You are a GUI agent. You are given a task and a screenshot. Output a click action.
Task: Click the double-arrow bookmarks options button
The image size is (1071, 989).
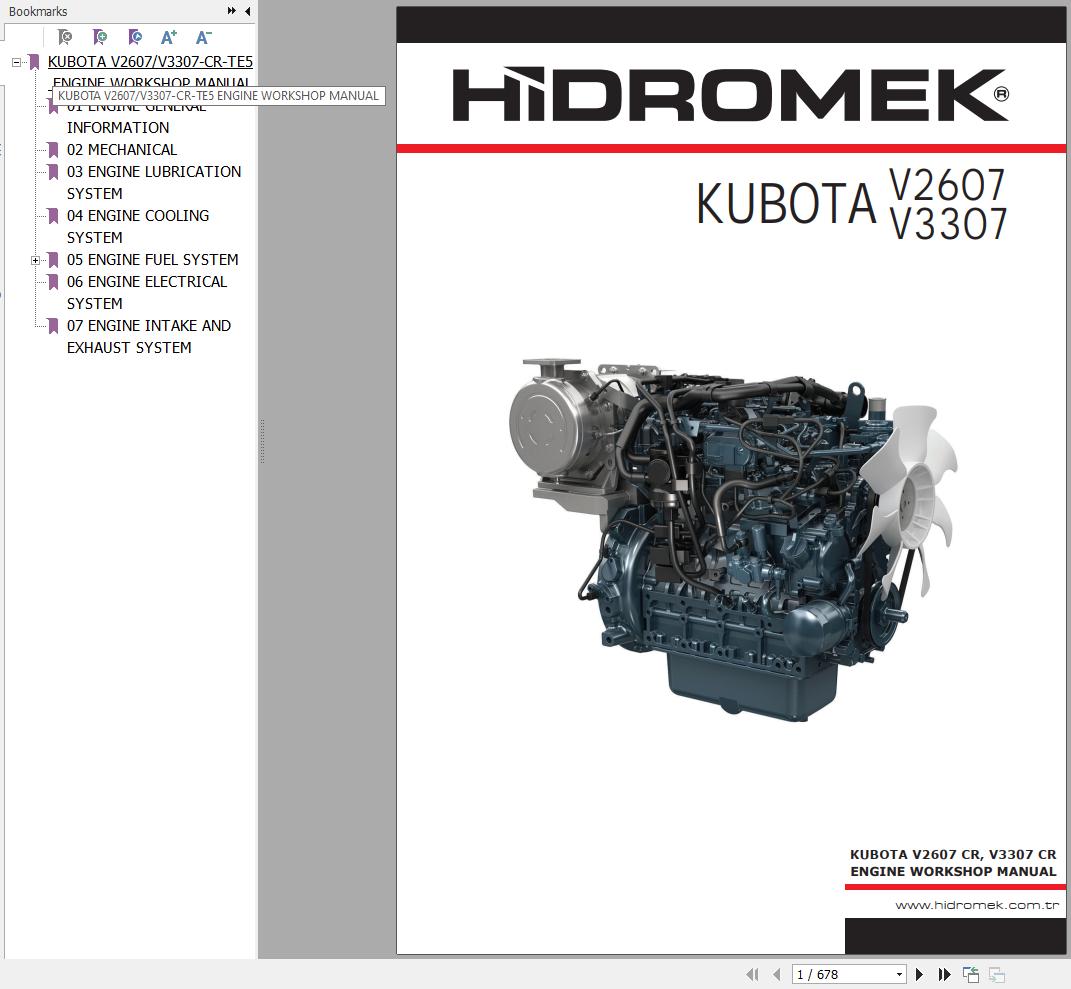point(232,11)
